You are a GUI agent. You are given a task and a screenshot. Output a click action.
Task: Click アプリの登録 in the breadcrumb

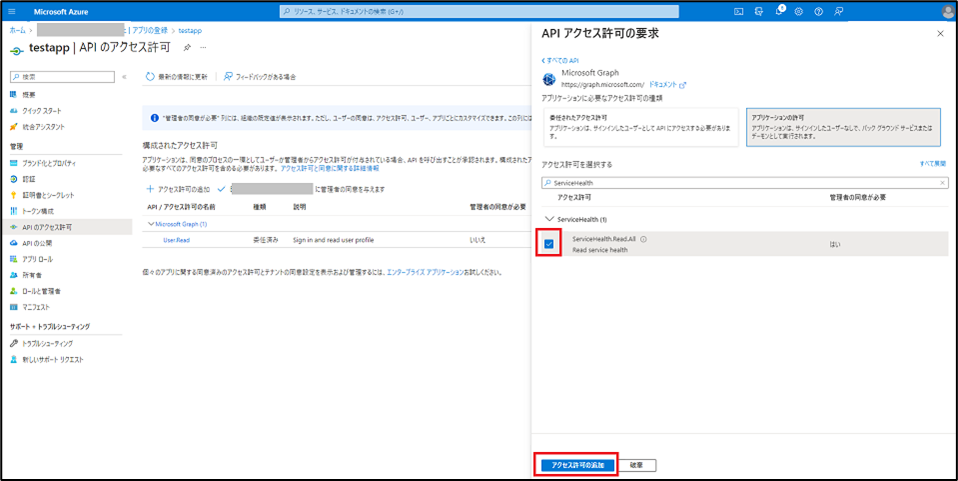pos(148,29)
